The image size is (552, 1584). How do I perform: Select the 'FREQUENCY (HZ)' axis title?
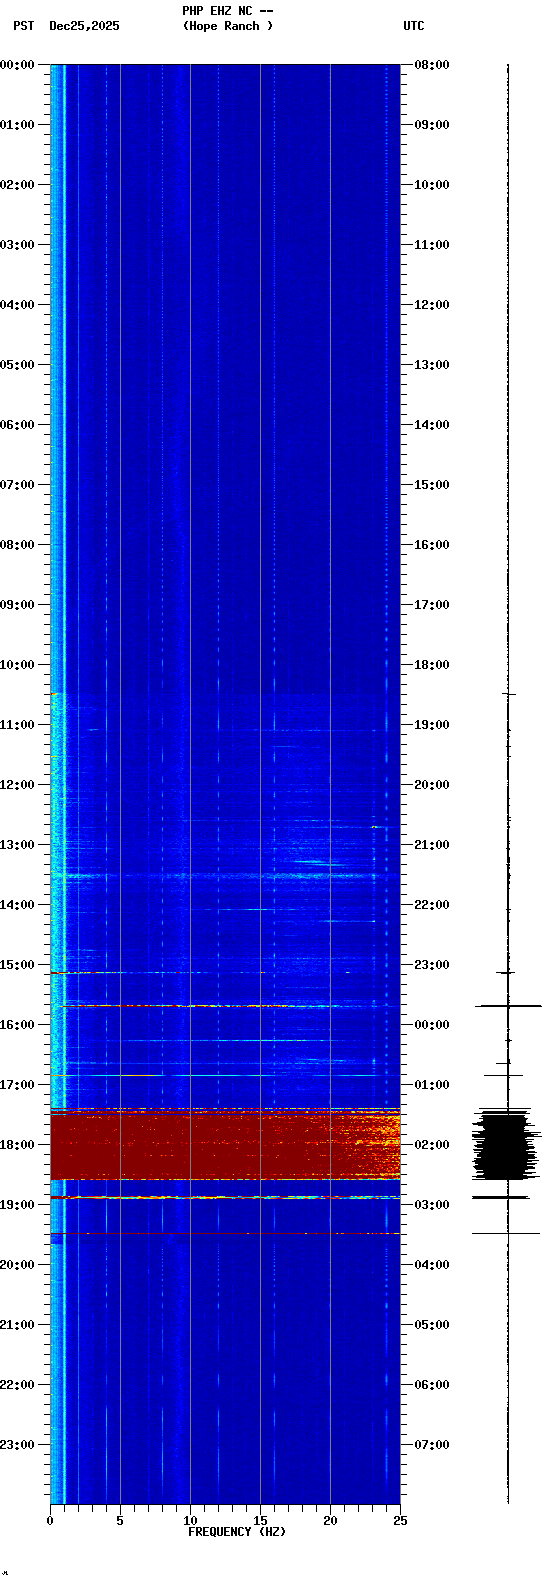pyautogui.click(x=237, y=1532)
